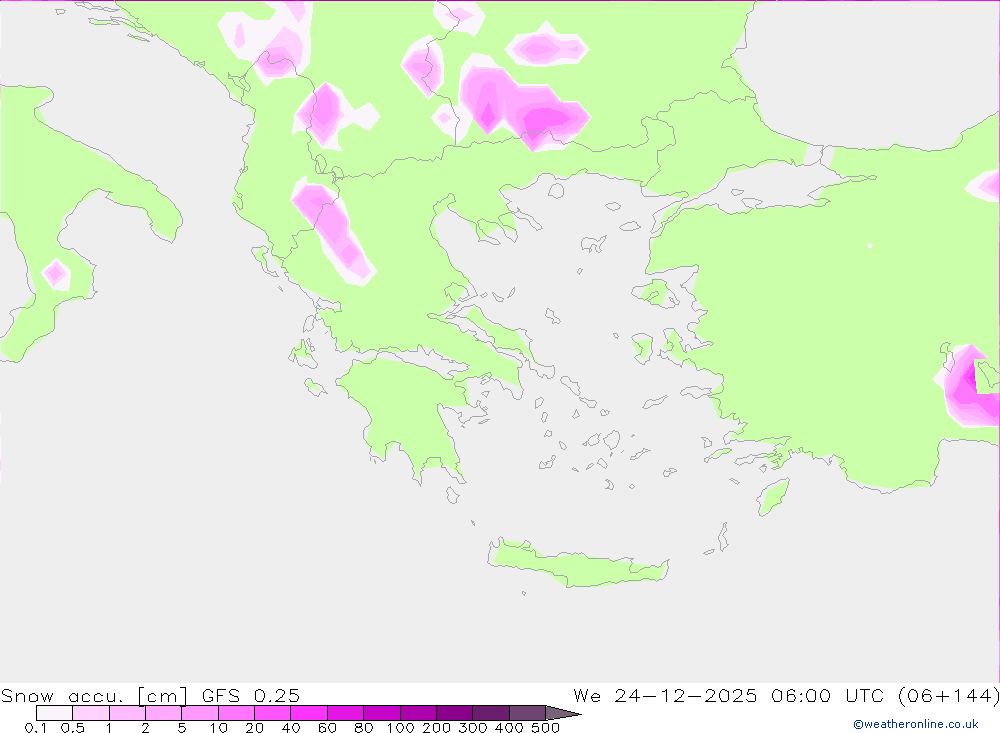This screenshot has width=1000, height=733.
Task: Click the 200–300 cm legend color swatch
Action: pyautogui.click(x=455, y=713)
